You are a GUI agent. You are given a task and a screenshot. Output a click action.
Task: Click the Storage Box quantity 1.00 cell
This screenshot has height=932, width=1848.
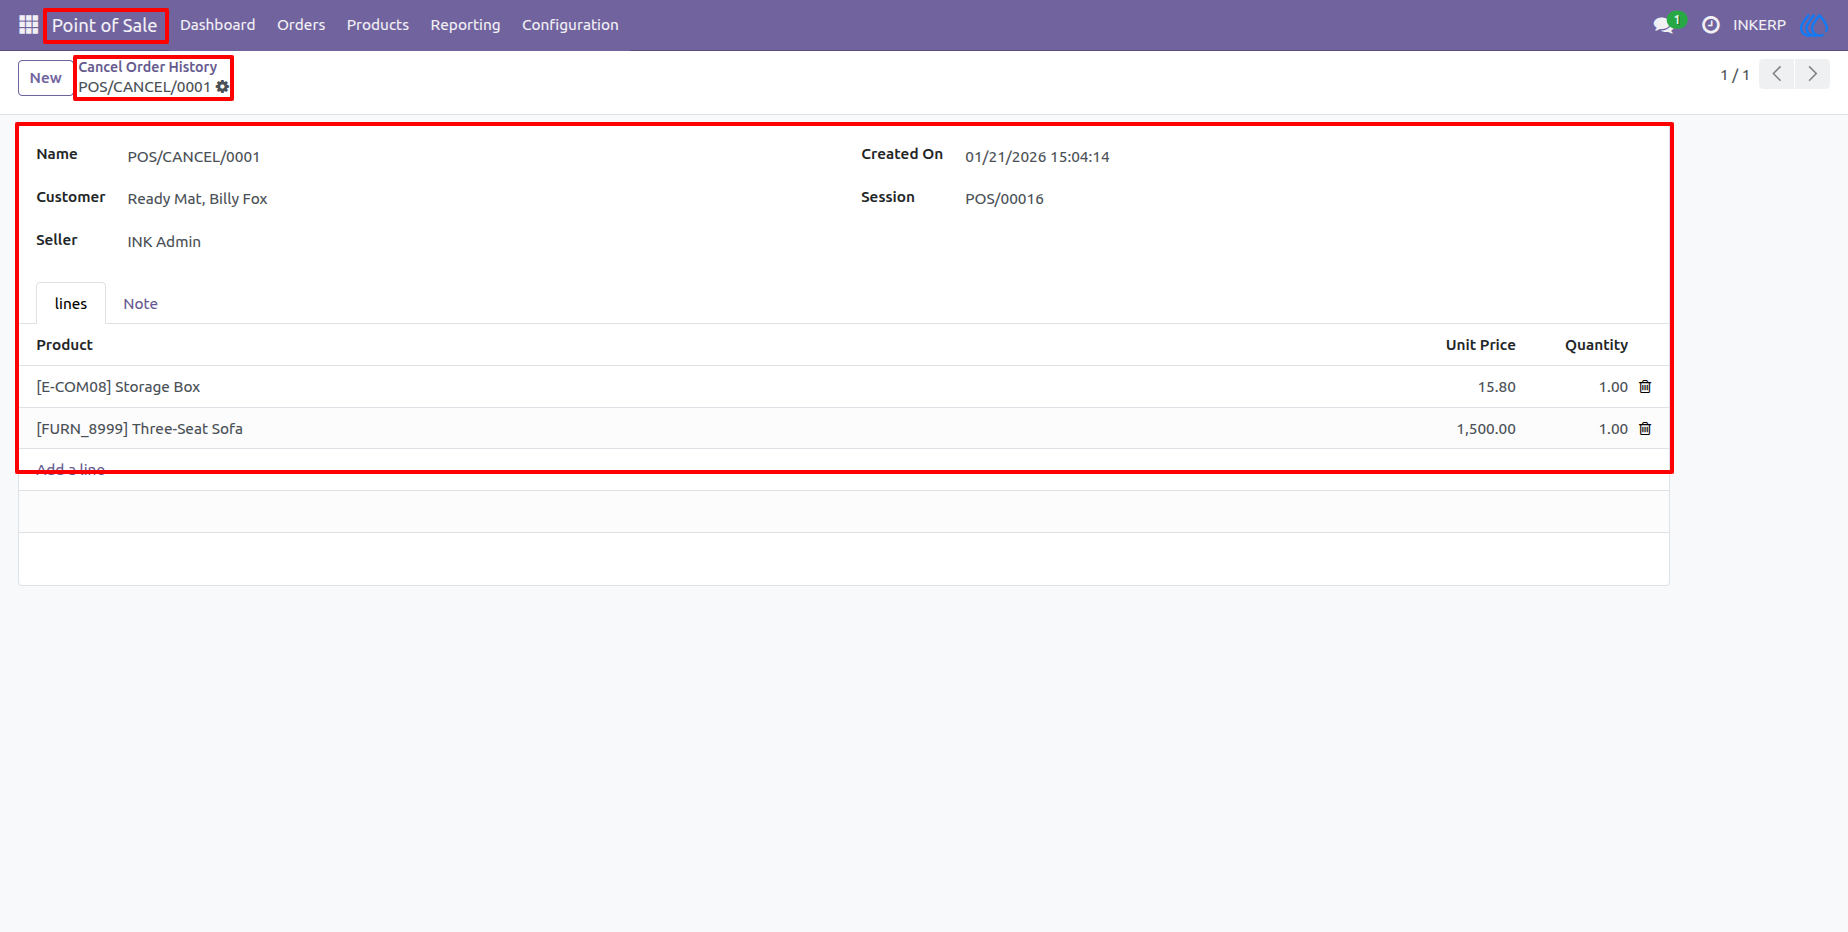click(1613, 387)
